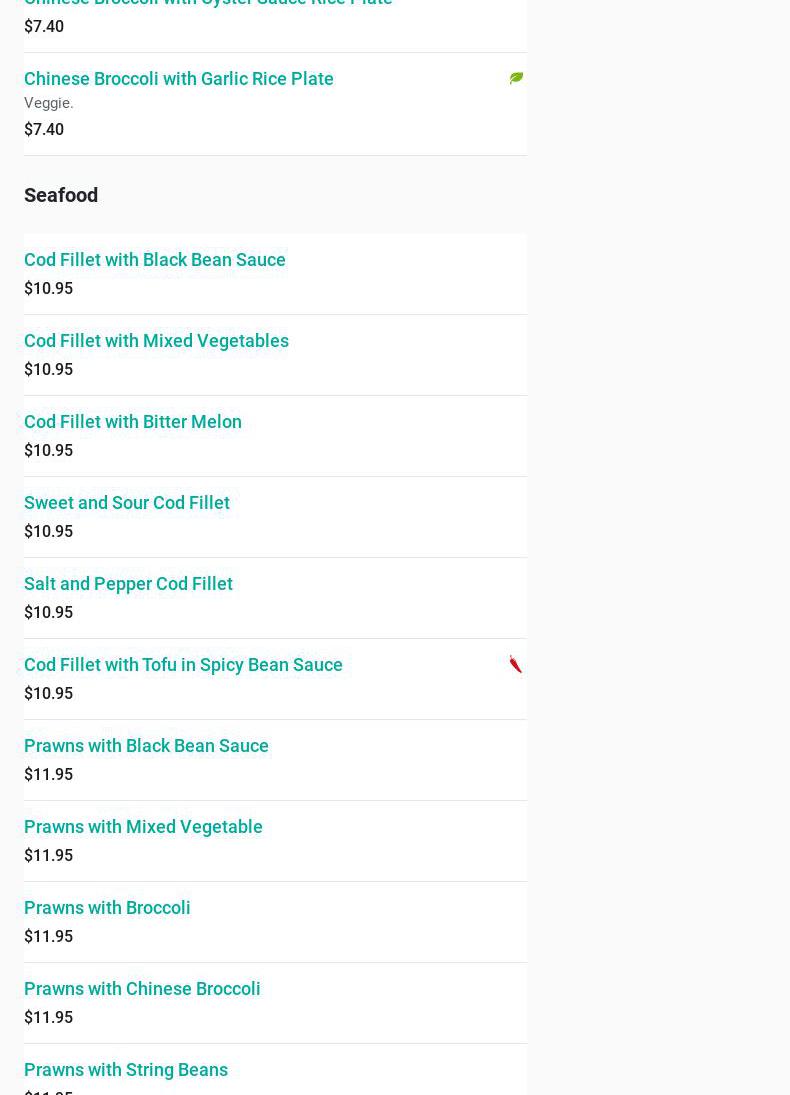Open Salt and Pepper Cod Fillet

[128, 584]
